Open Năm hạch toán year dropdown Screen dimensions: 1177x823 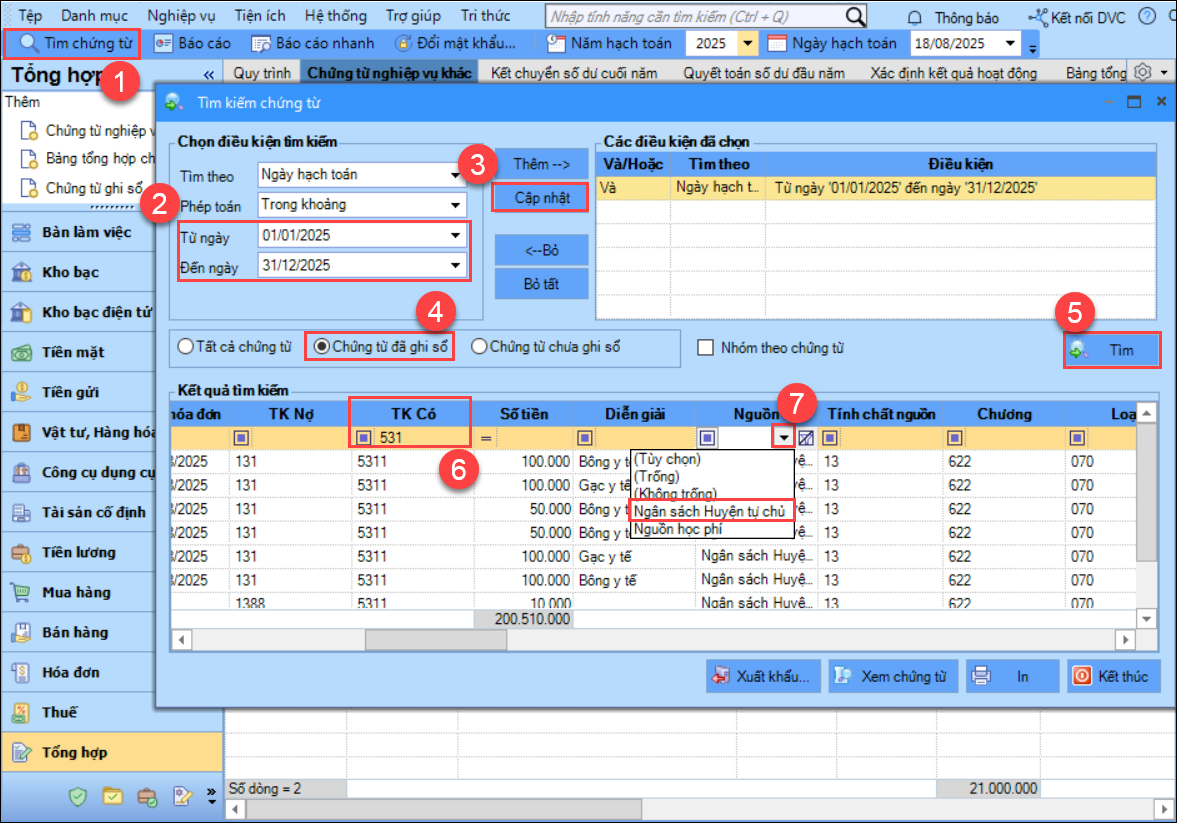coord(748,44)
